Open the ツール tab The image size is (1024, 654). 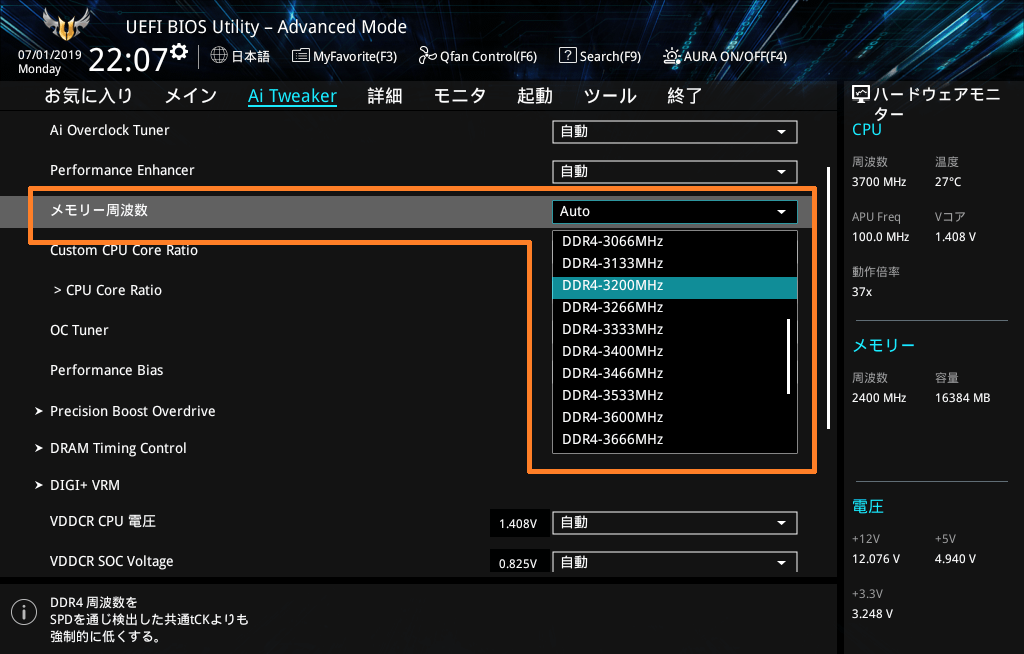pos(610,96)
